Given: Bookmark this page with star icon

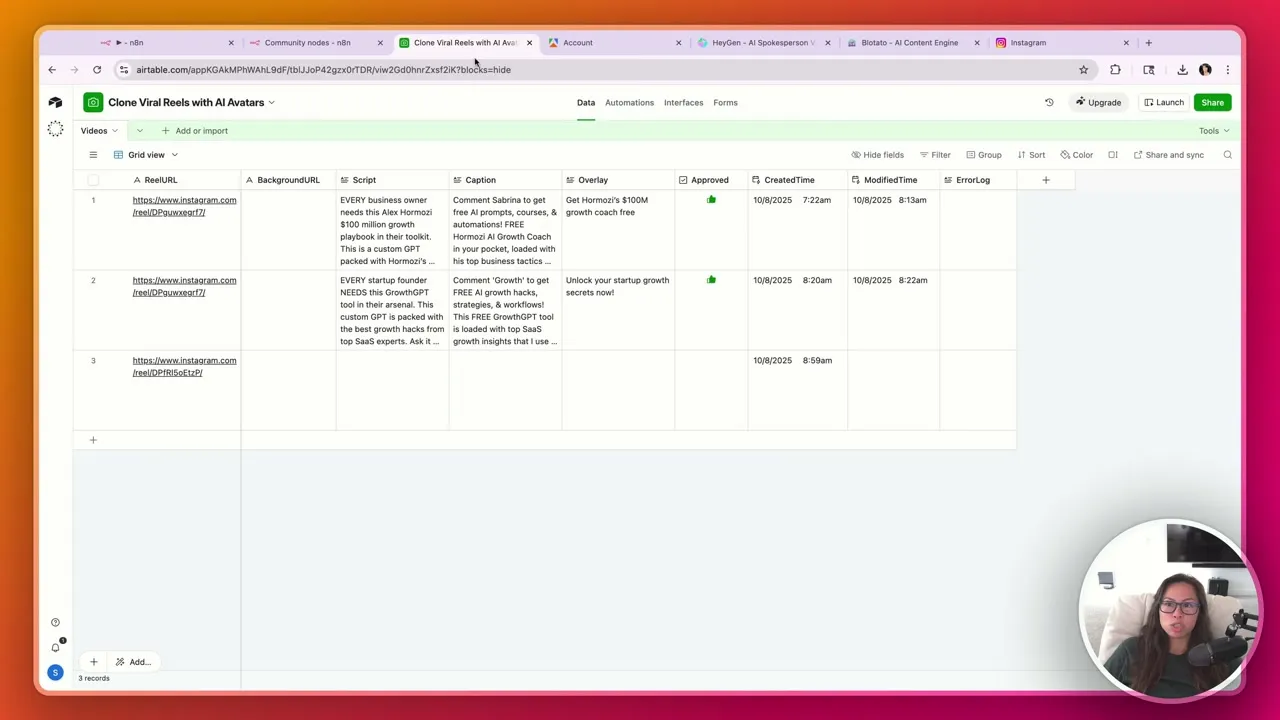Looking at the screenshot, I should coord(1083,70).
